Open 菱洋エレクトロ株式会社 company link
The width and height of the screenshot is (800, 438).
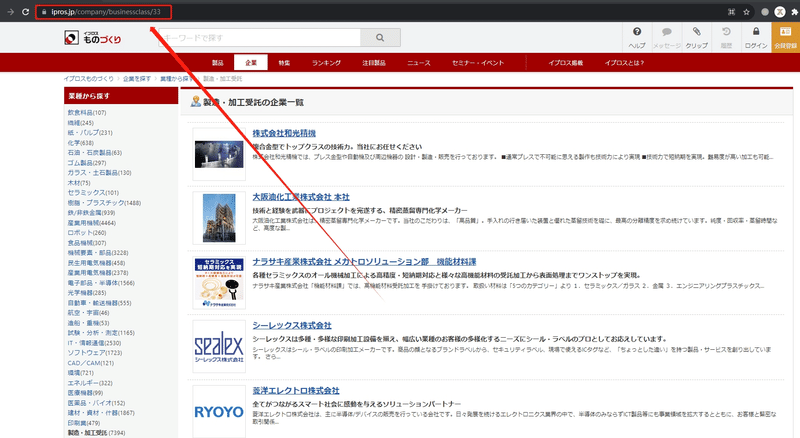pos(296,391)
